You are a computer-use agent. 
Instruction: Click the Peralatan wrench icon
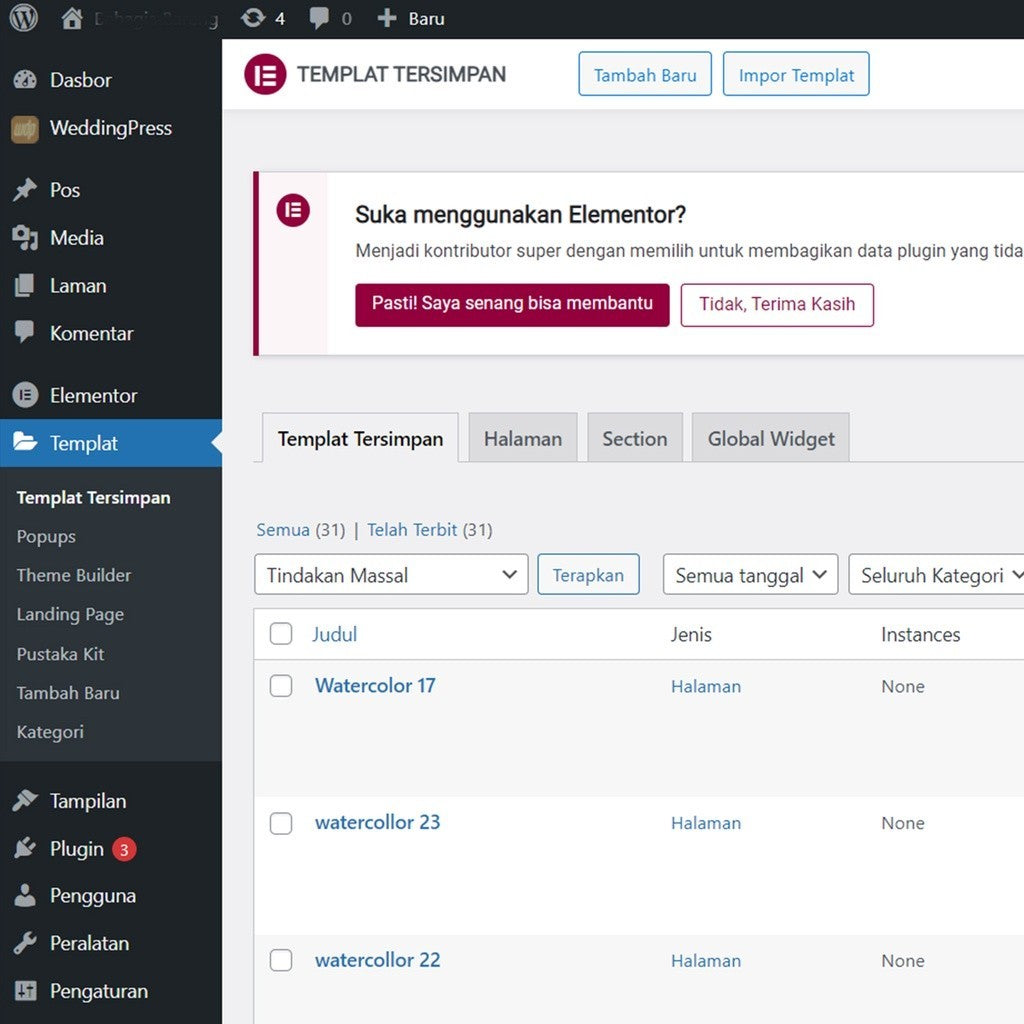point(25,943)
